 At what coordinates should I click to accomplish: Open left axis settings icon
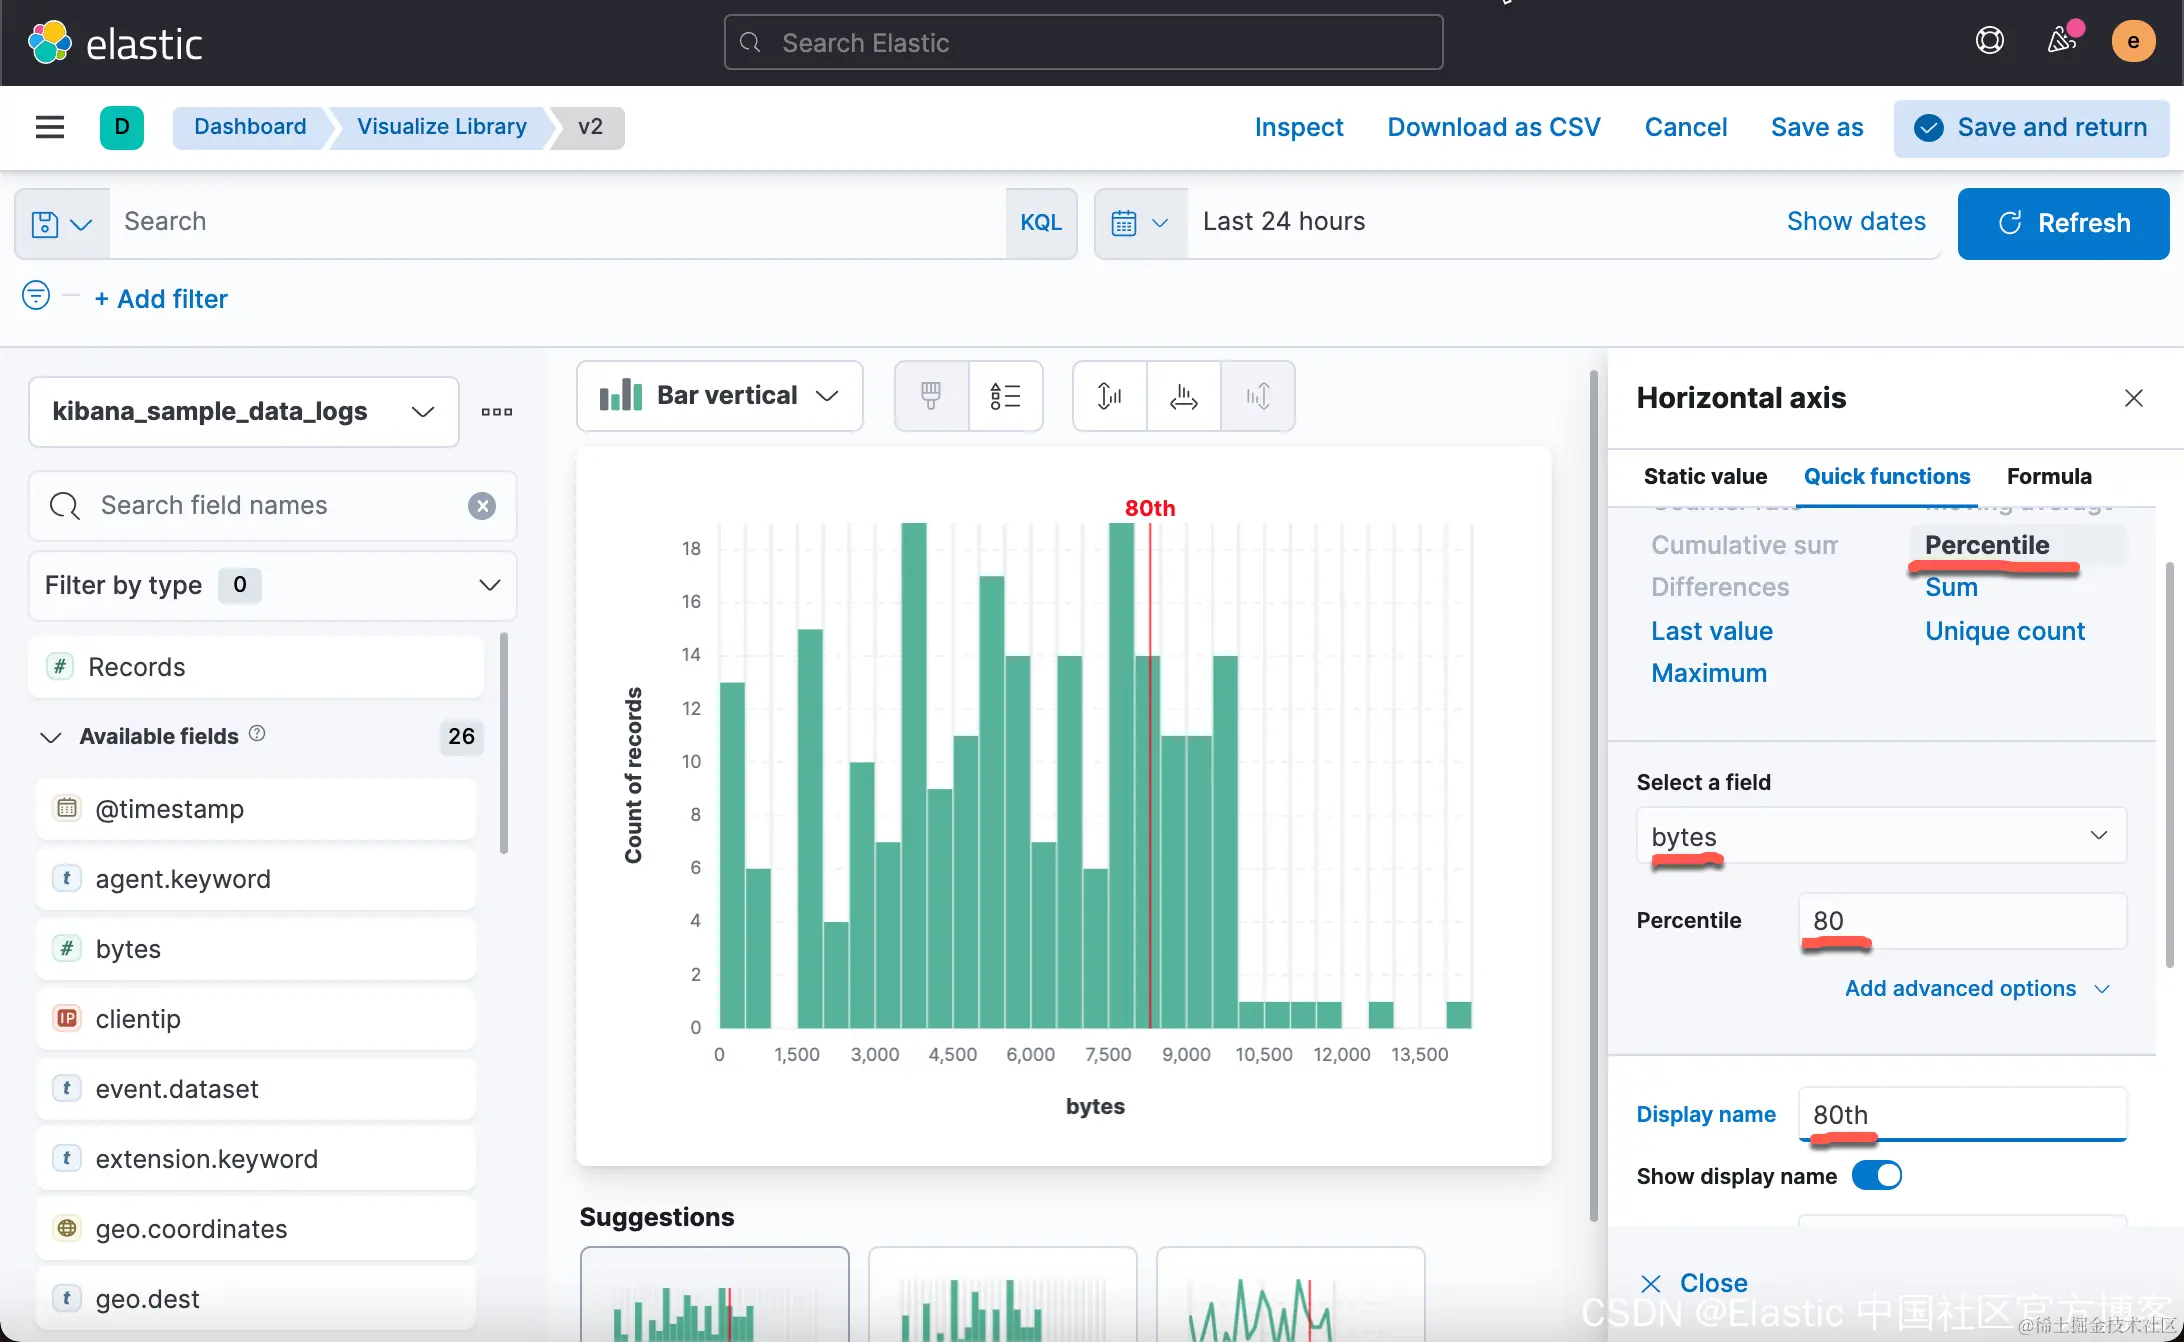(x=1109, y=396)
